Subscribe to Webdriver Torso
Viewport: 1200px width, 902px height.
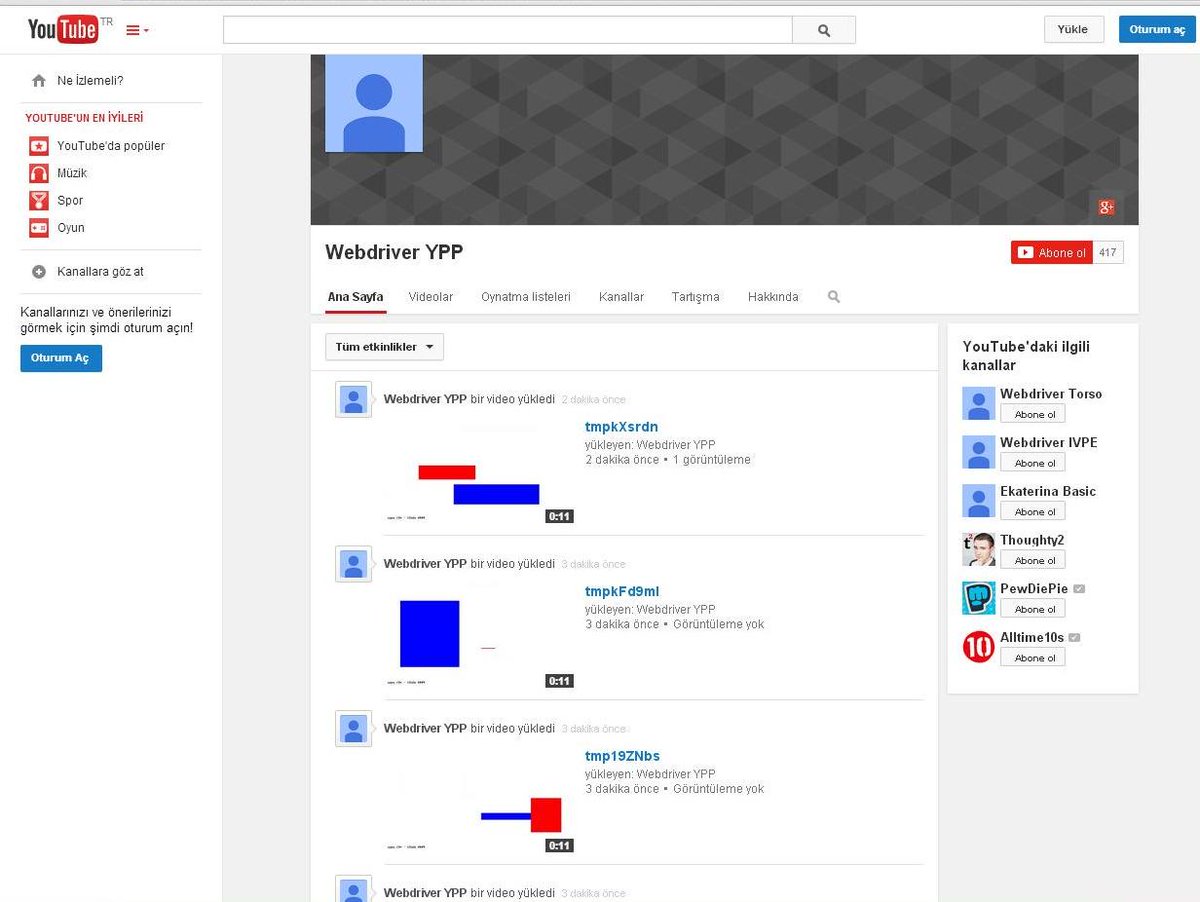click(x=1033, y=414)
